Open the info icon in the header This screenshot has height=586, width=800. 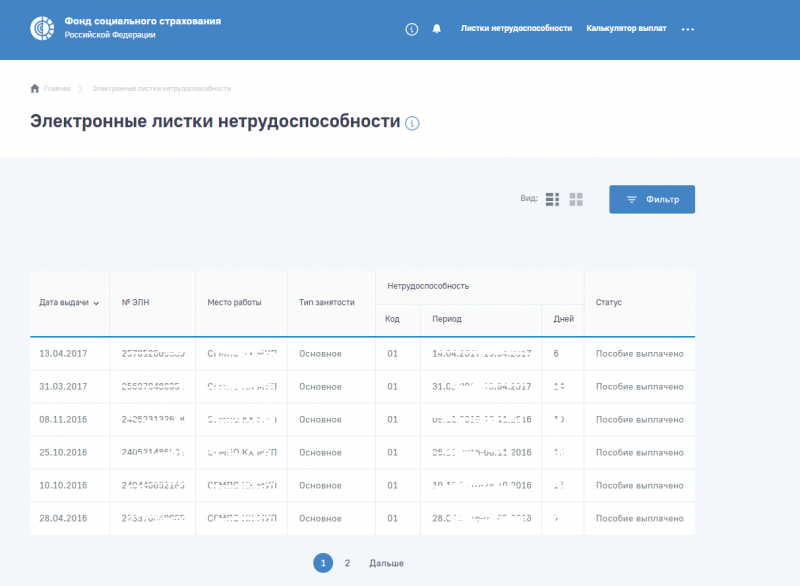pyautogui.click(x=411, y=29)
